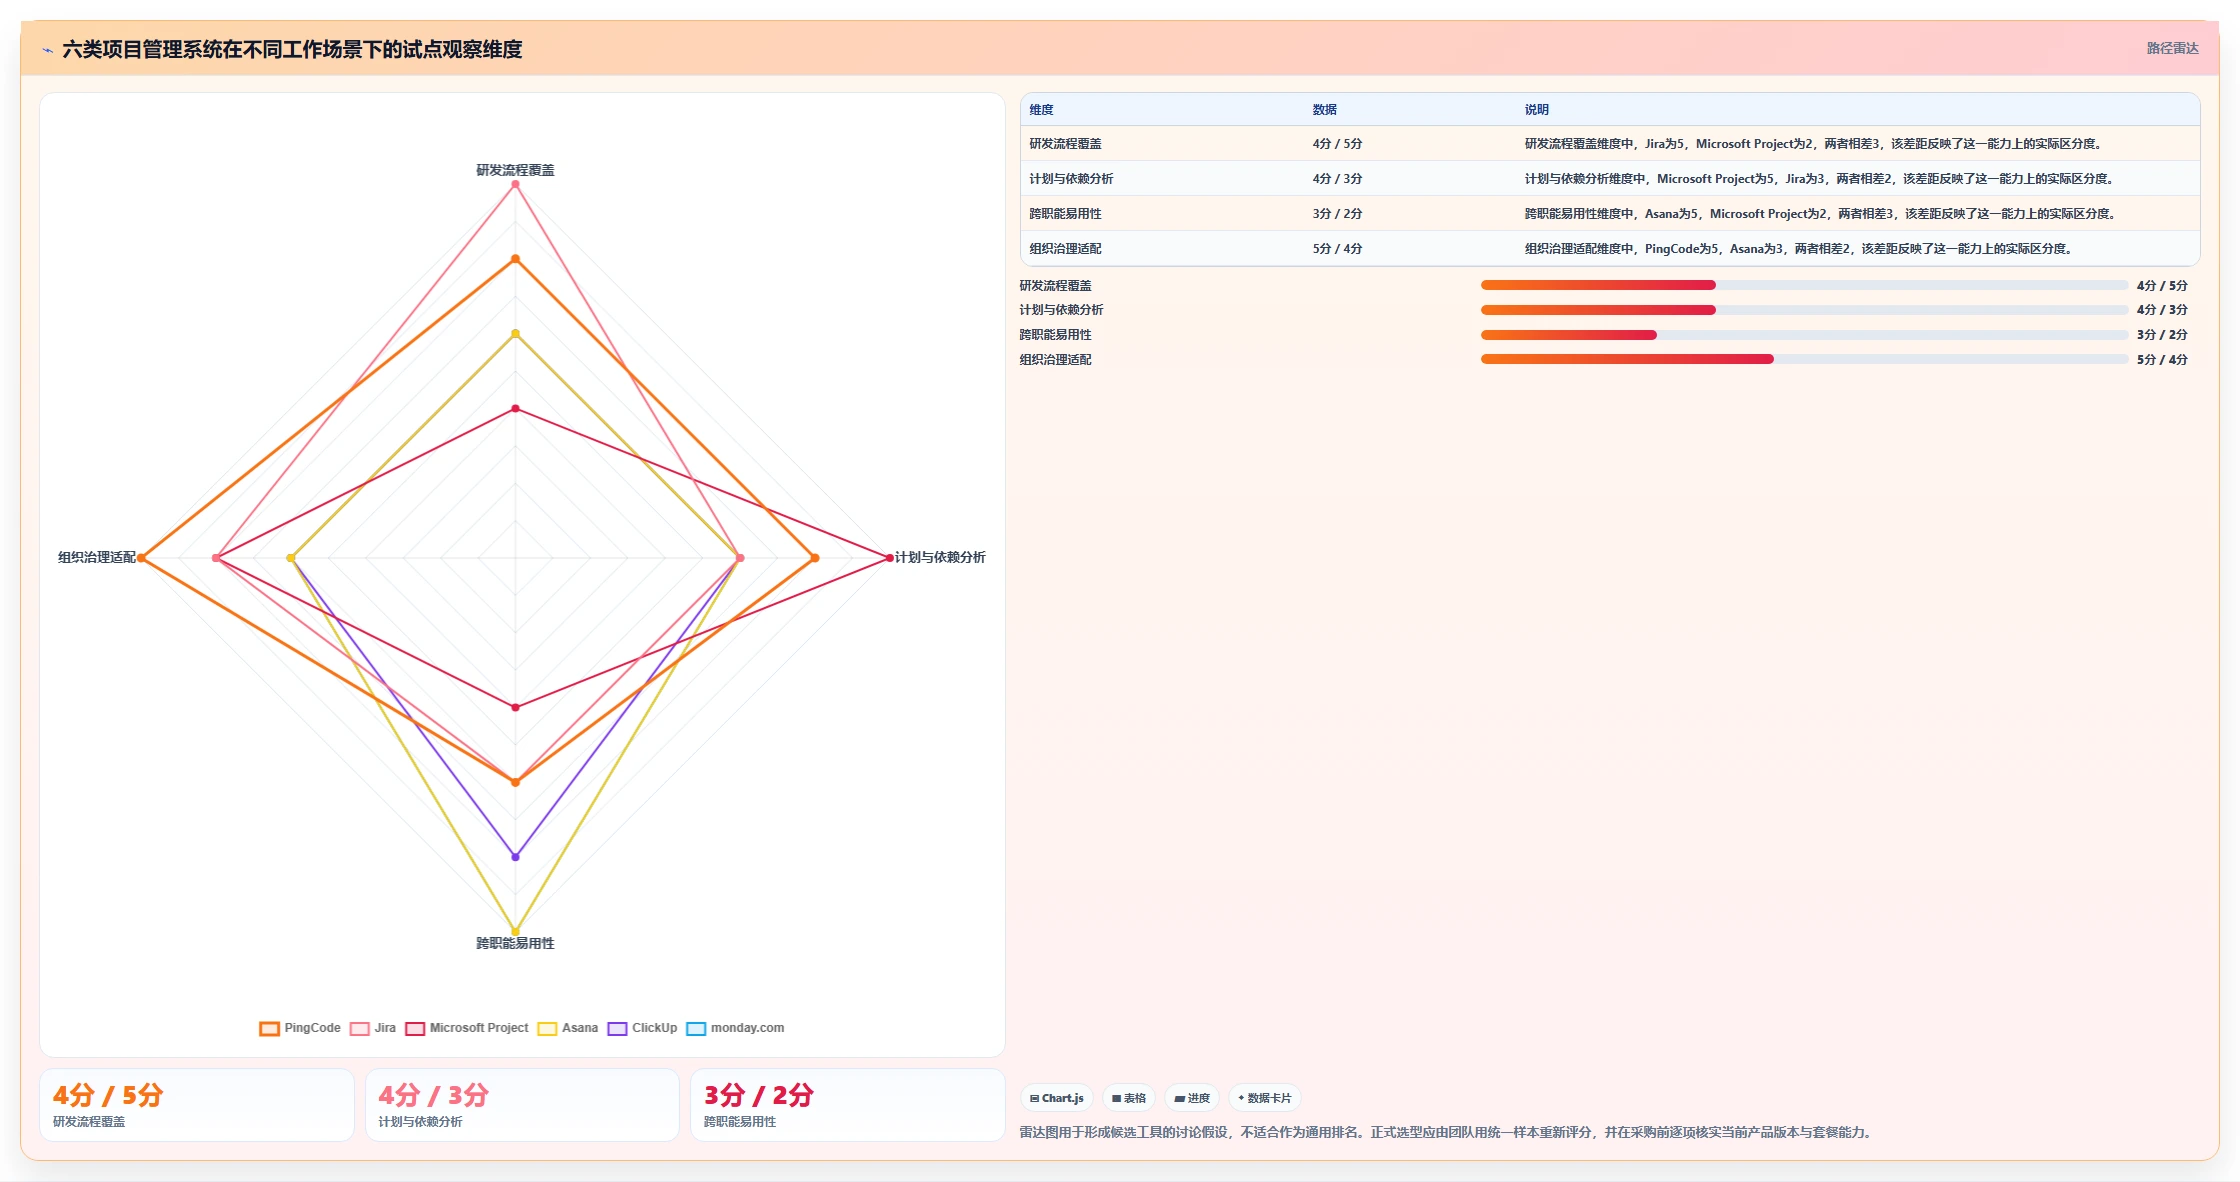The width and height of the screenshot is (2240, 1182).
Task: Click the 研发流程覆盖 progress bar
Action: point(1804,285)
